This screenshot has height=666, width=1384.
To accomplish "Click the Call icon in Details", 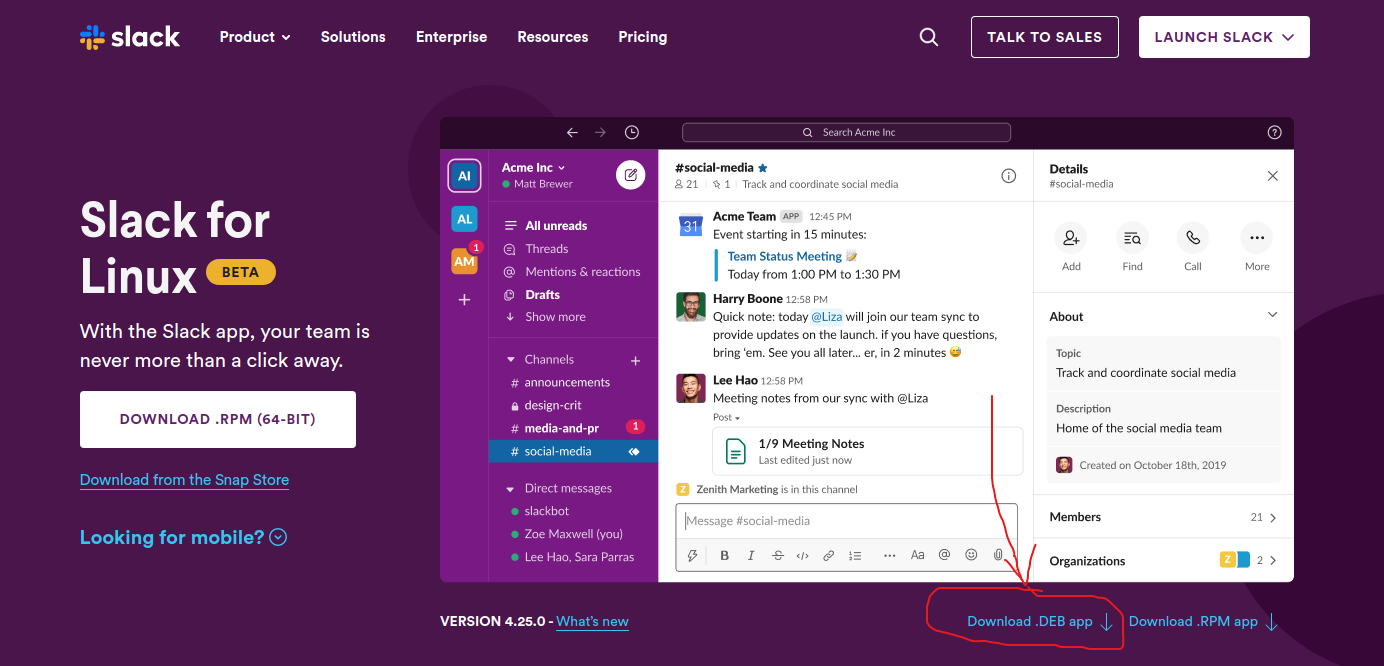I will [x=1193, y=238].
